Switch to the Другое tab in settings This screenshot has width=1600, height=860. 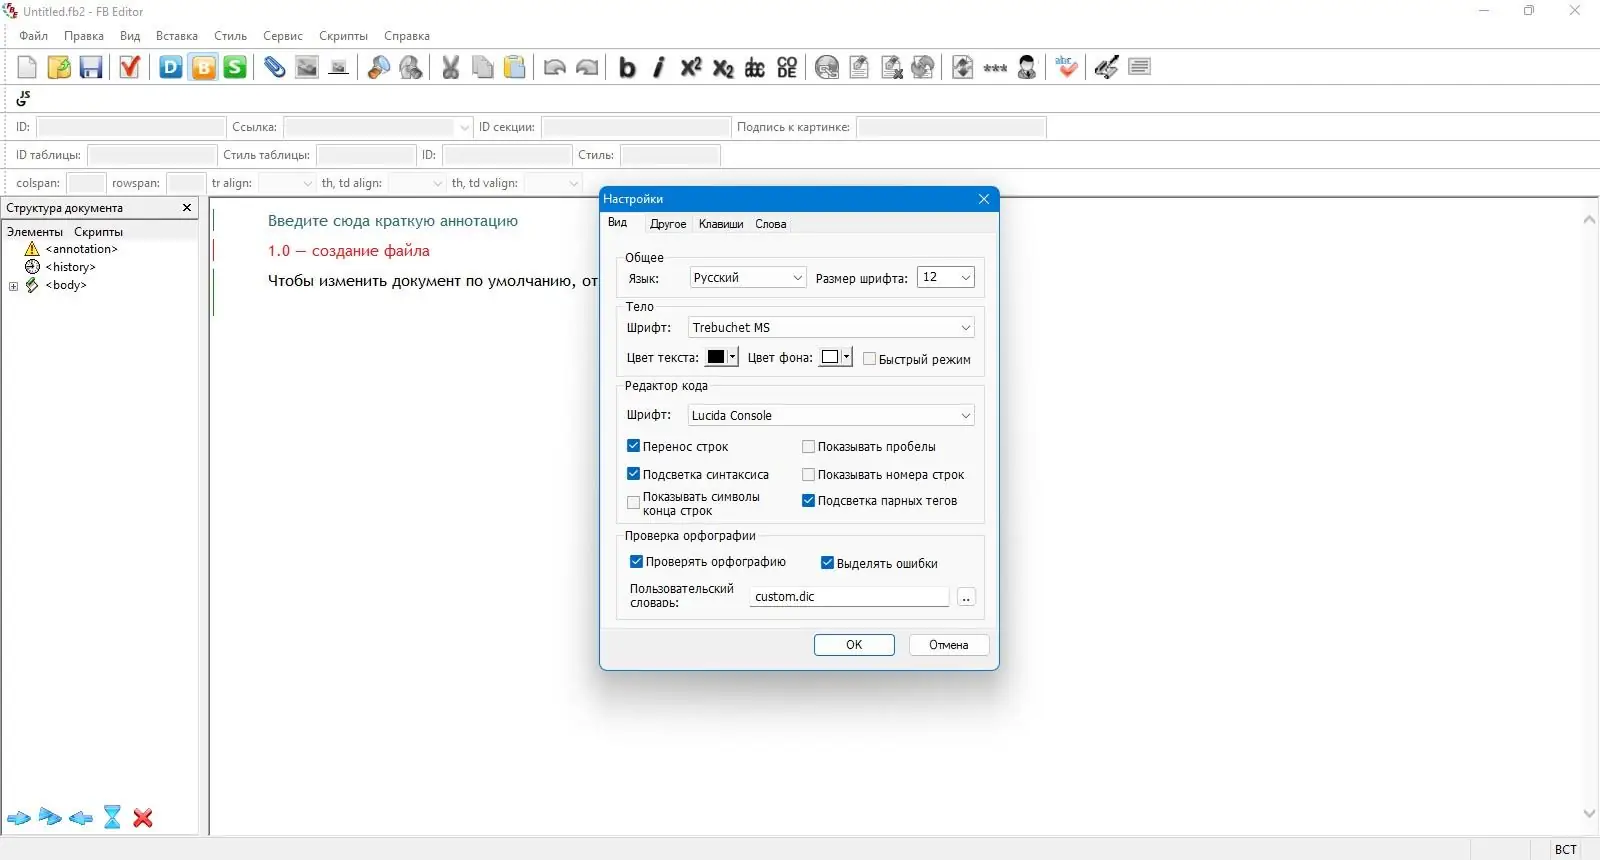[x=668, y=224]
